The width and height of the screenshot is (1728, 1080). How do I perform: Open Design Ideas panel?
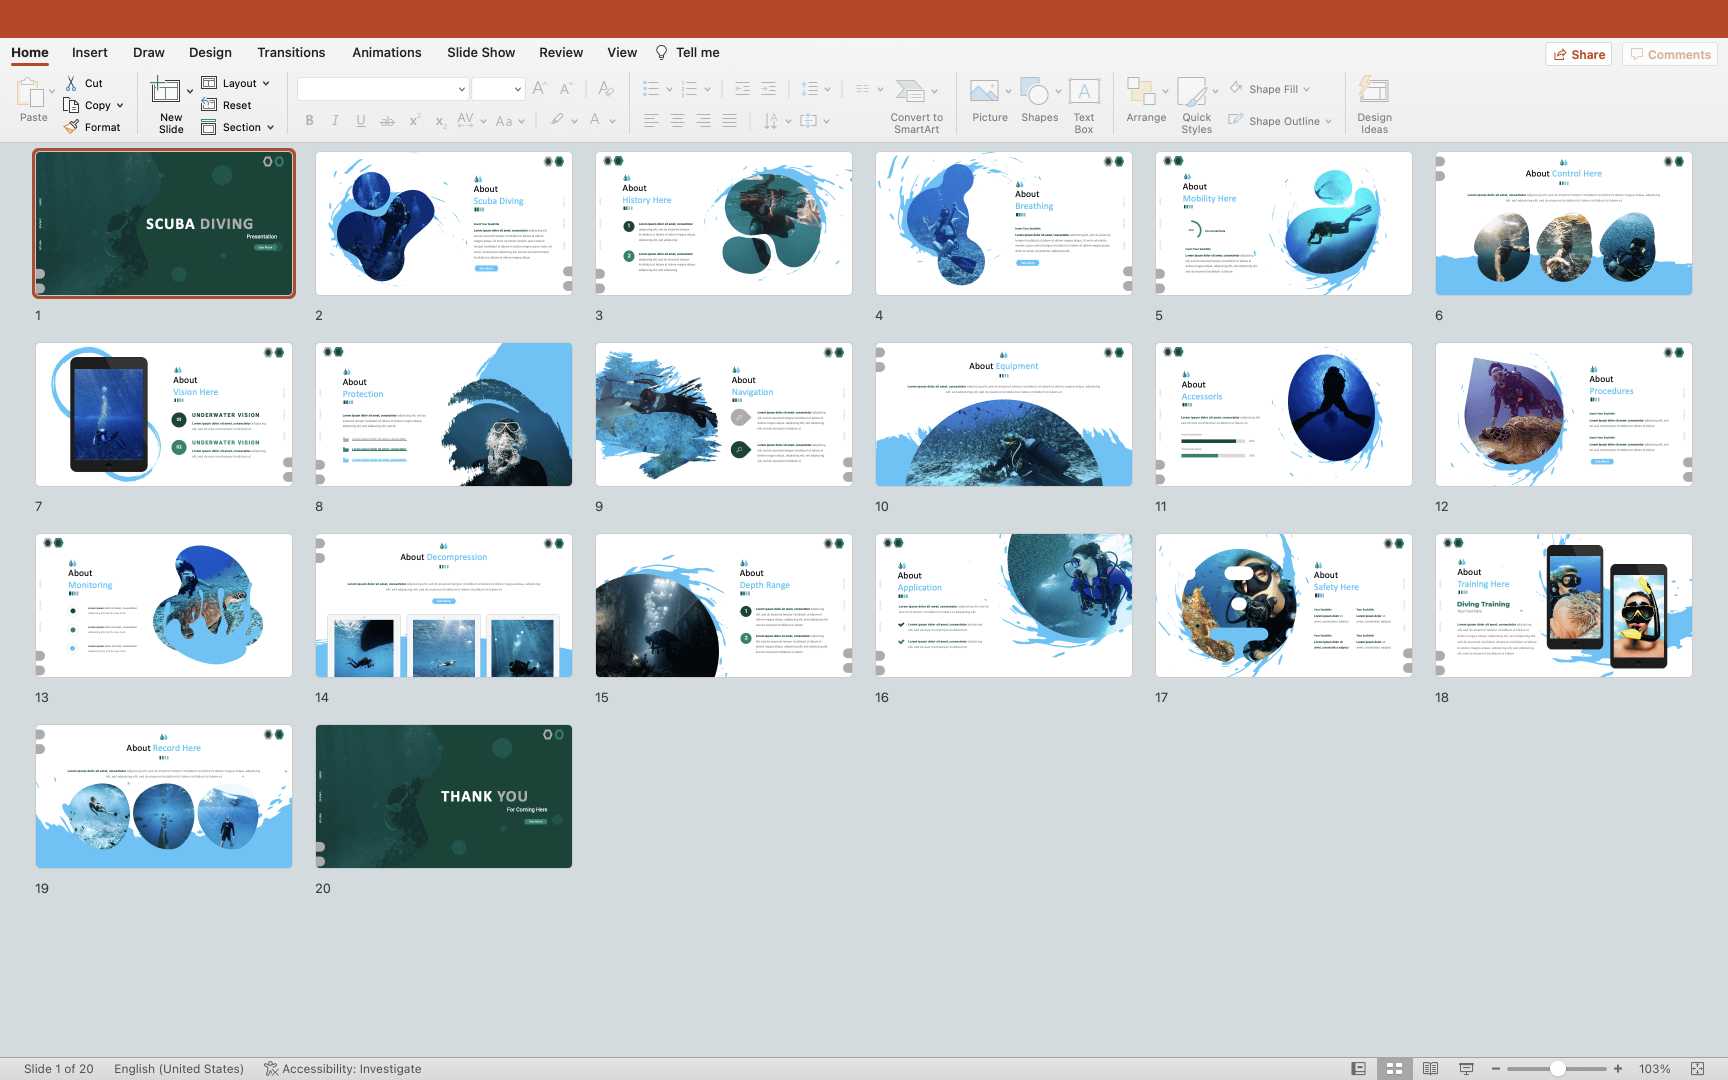click(1374, 92)
